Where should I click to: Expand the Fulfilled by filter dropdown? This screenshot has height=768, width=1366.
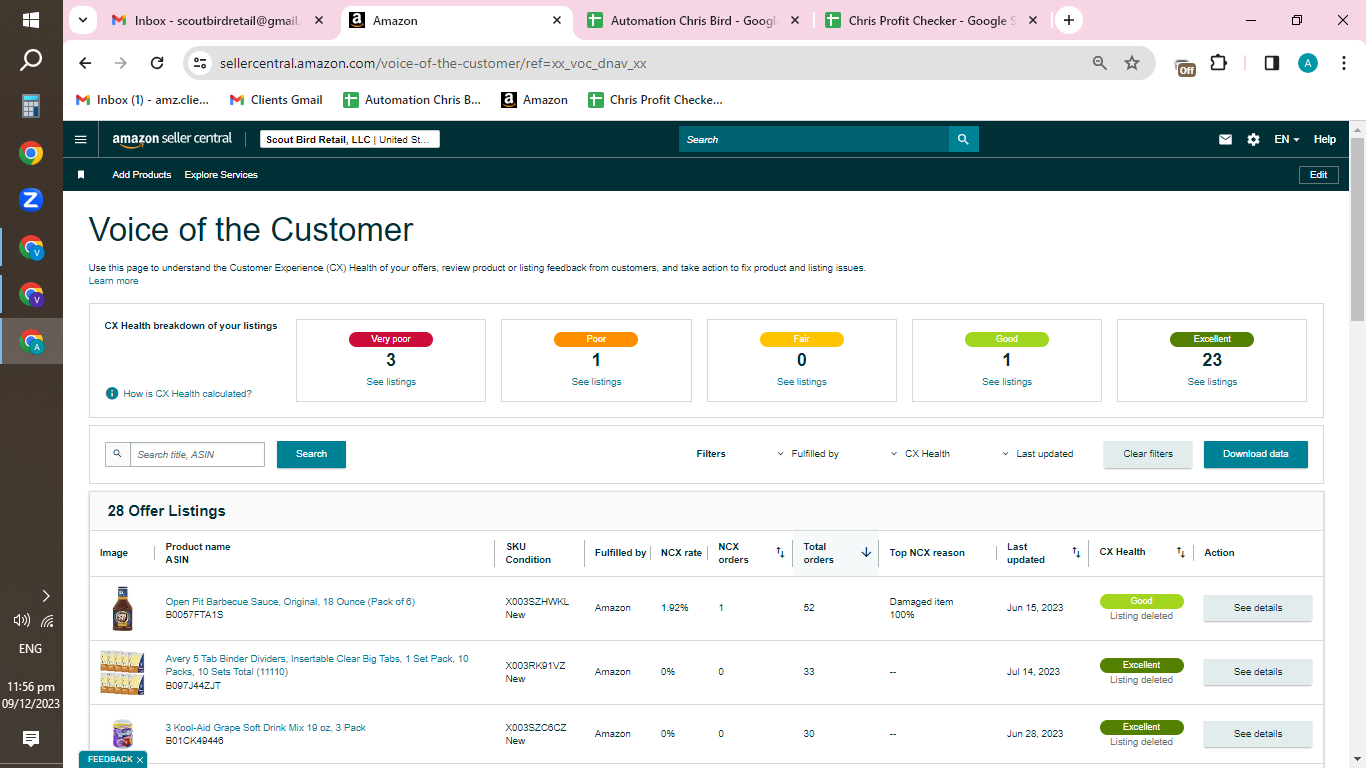[x=808, y=454]
